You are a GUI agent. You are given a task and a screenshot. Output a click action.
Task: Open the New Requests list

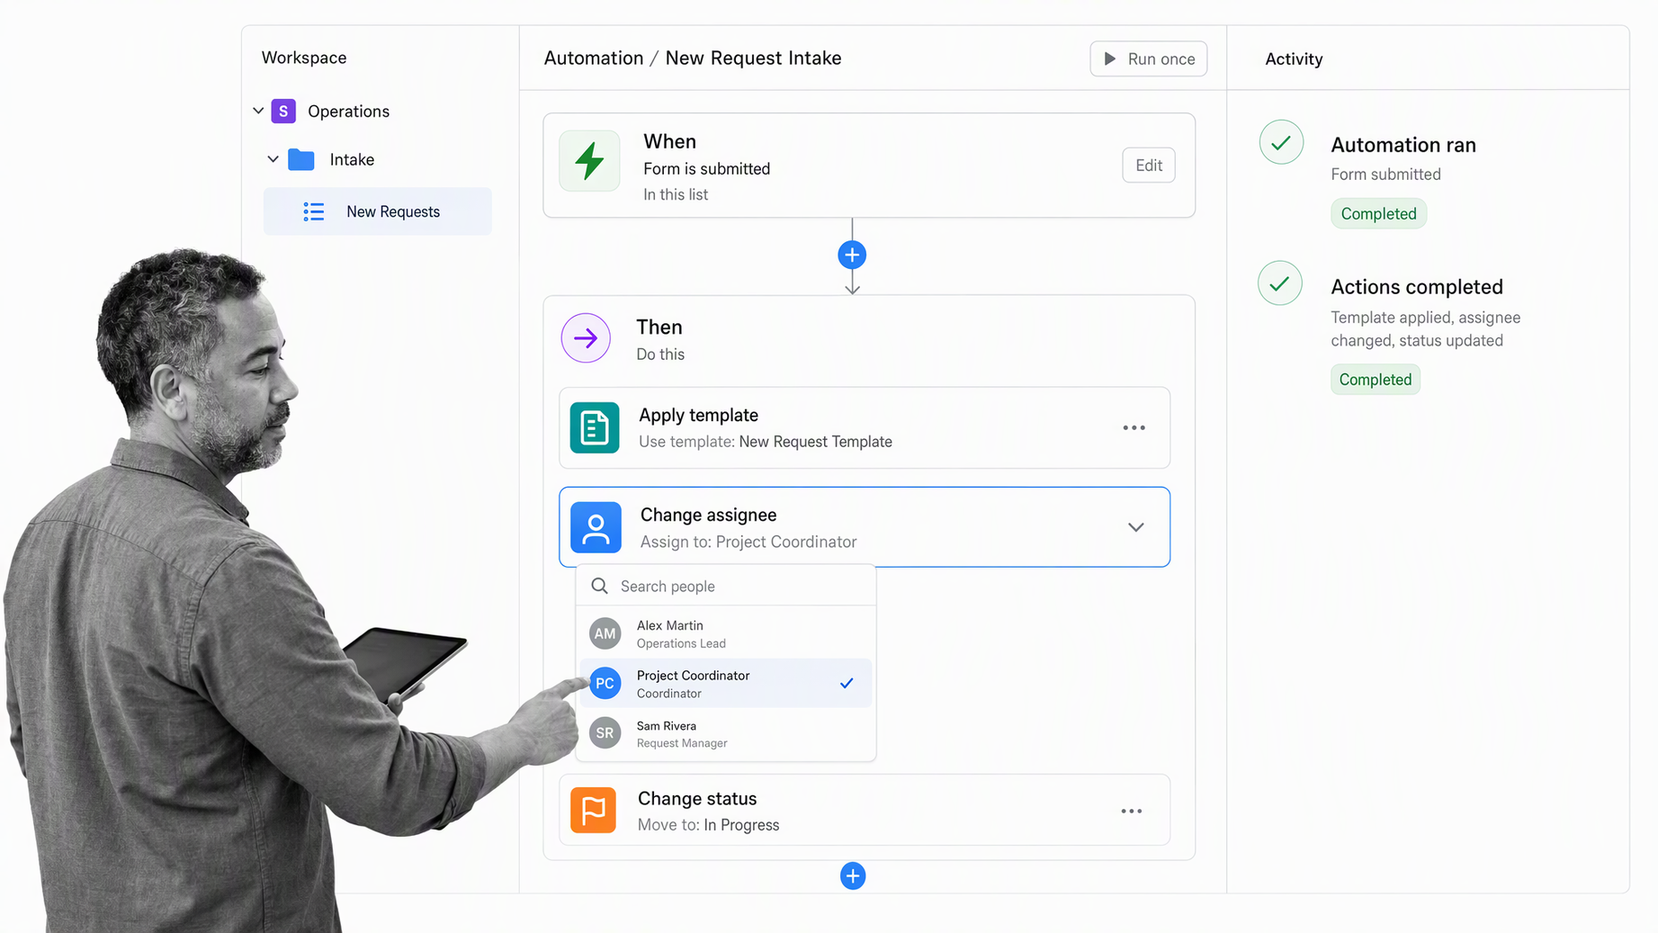click(x=378, y=211)
